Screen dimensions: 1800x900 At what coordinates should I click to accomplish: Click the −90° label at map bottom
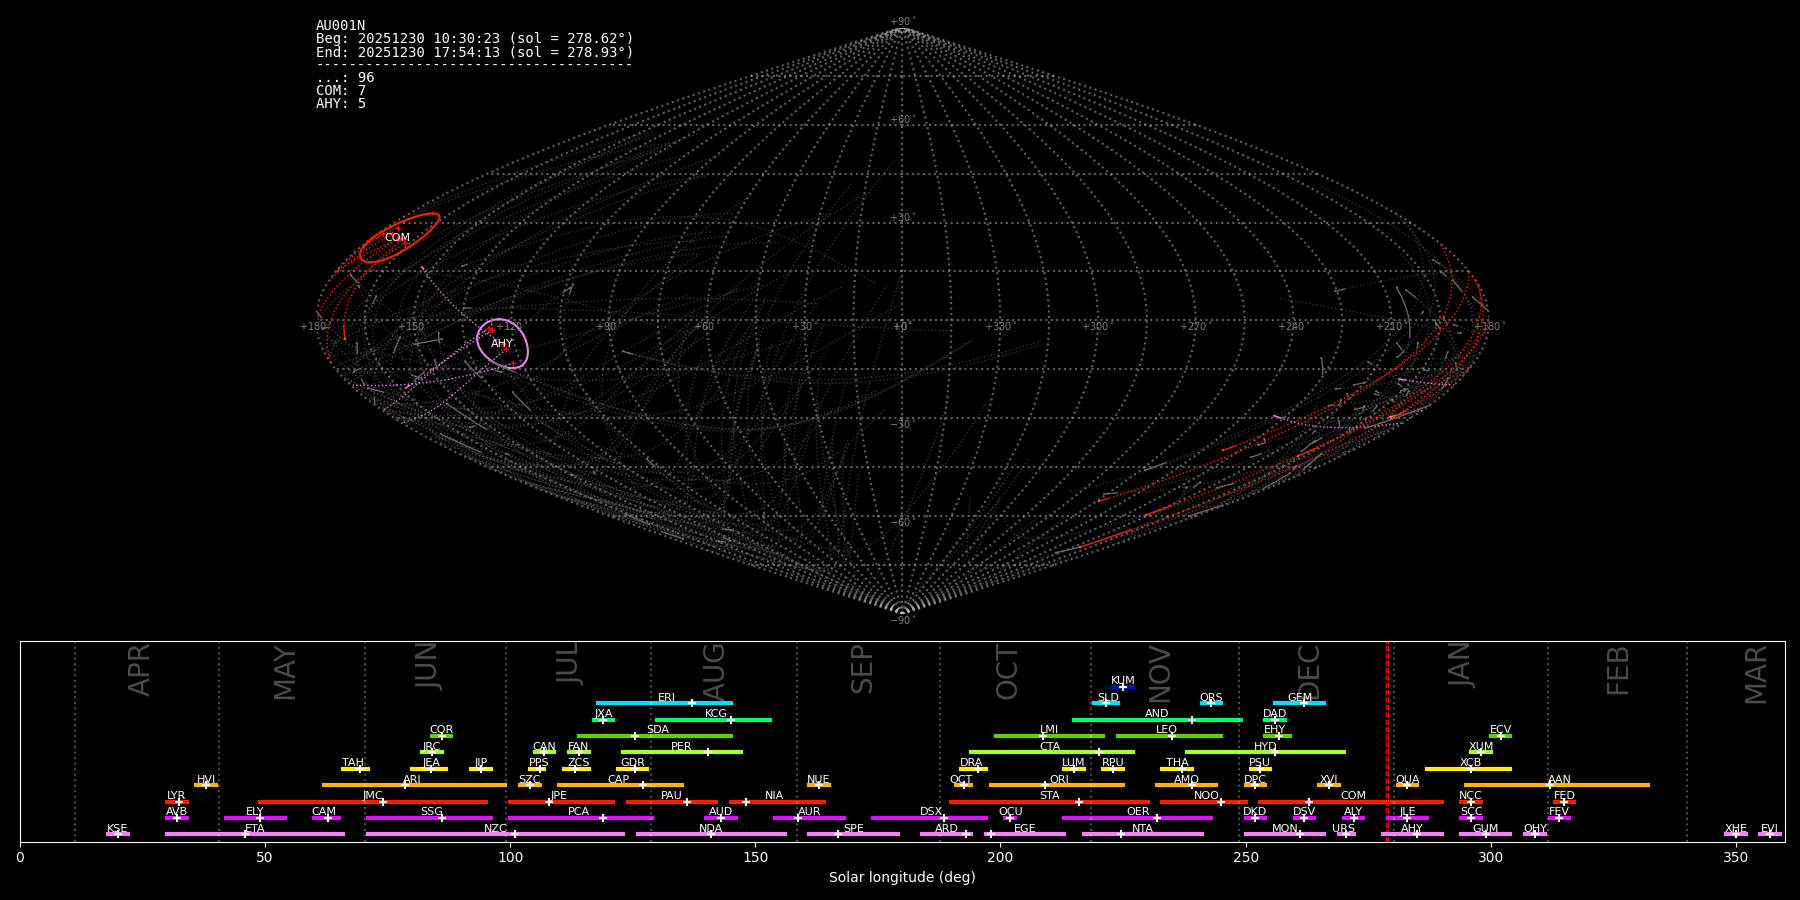tap(902, 621)
